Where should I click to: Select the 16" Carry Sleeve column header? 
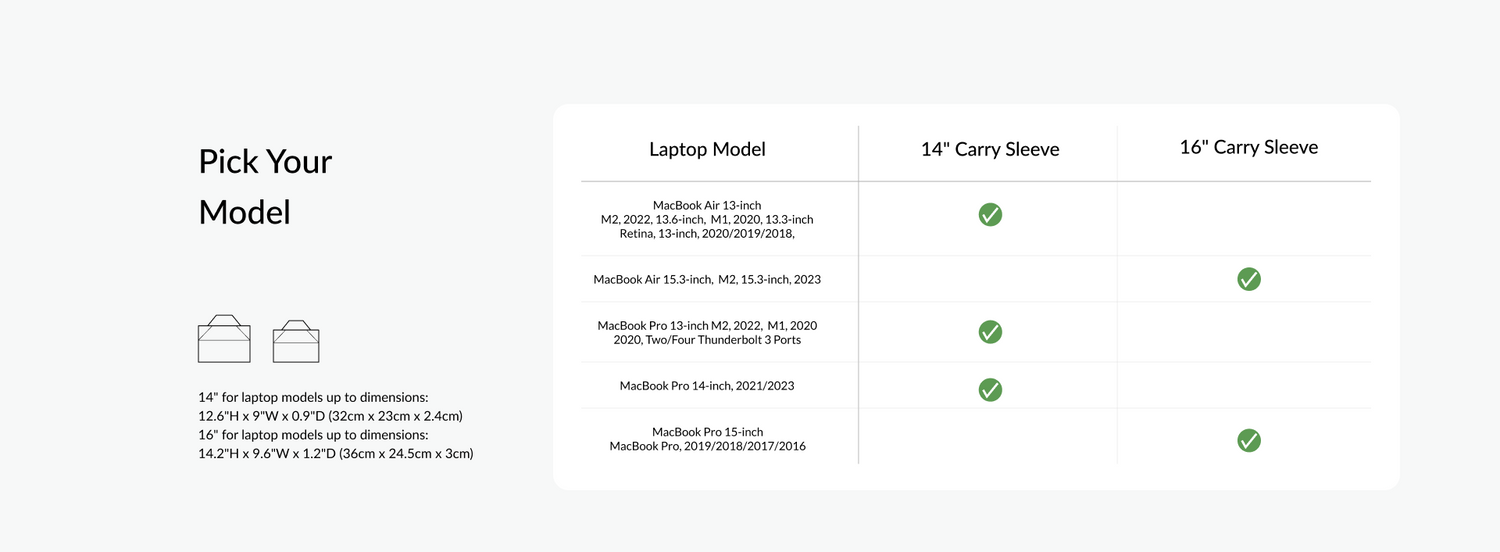click(1248, 147)
